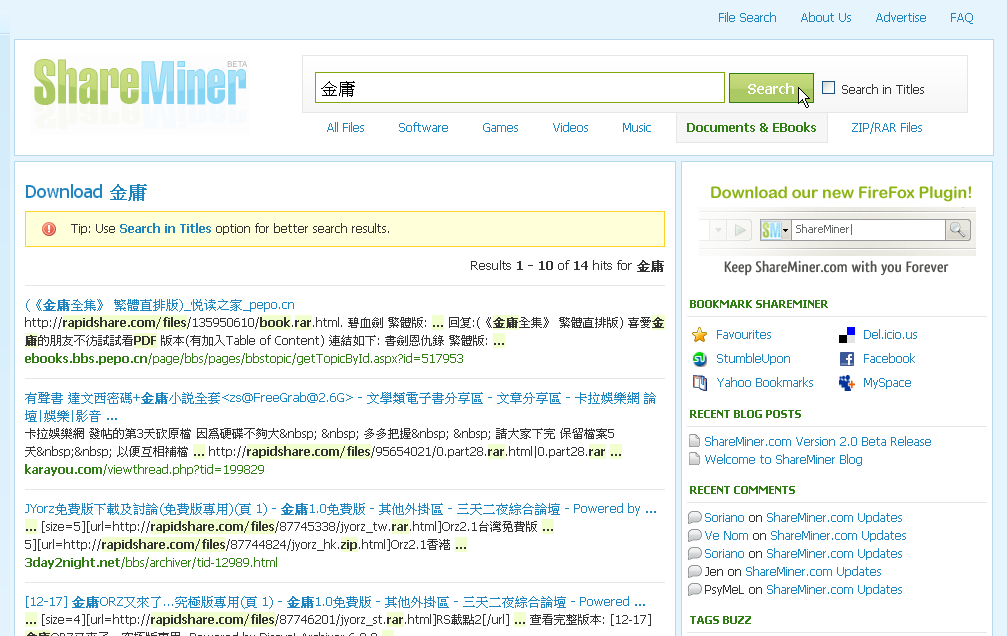Image resolution: width=1007 pixels, height=636 pixels.
Task: Click page icon beside Welcome to ShareMiner Blog
Action: click(x=694, y=459)
